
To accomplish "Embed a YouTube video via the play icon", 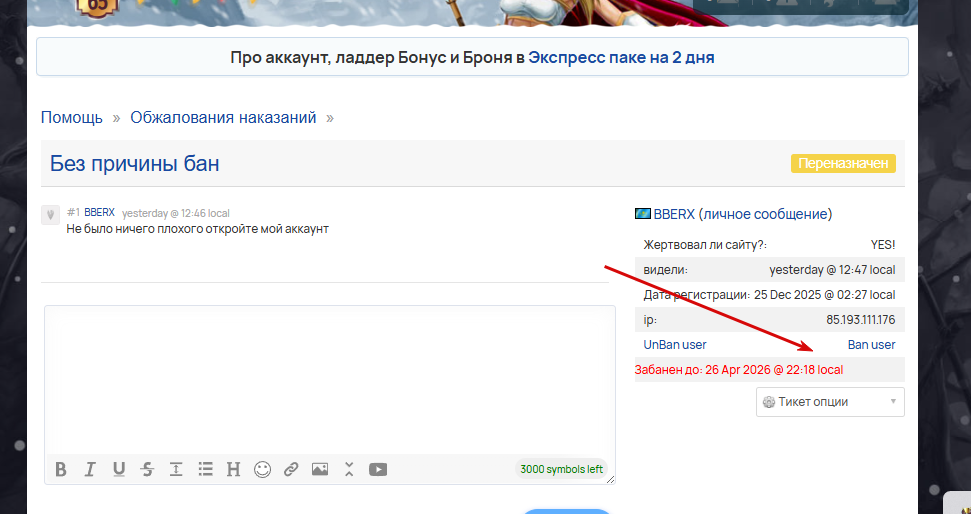I will (x=378, y=469).
